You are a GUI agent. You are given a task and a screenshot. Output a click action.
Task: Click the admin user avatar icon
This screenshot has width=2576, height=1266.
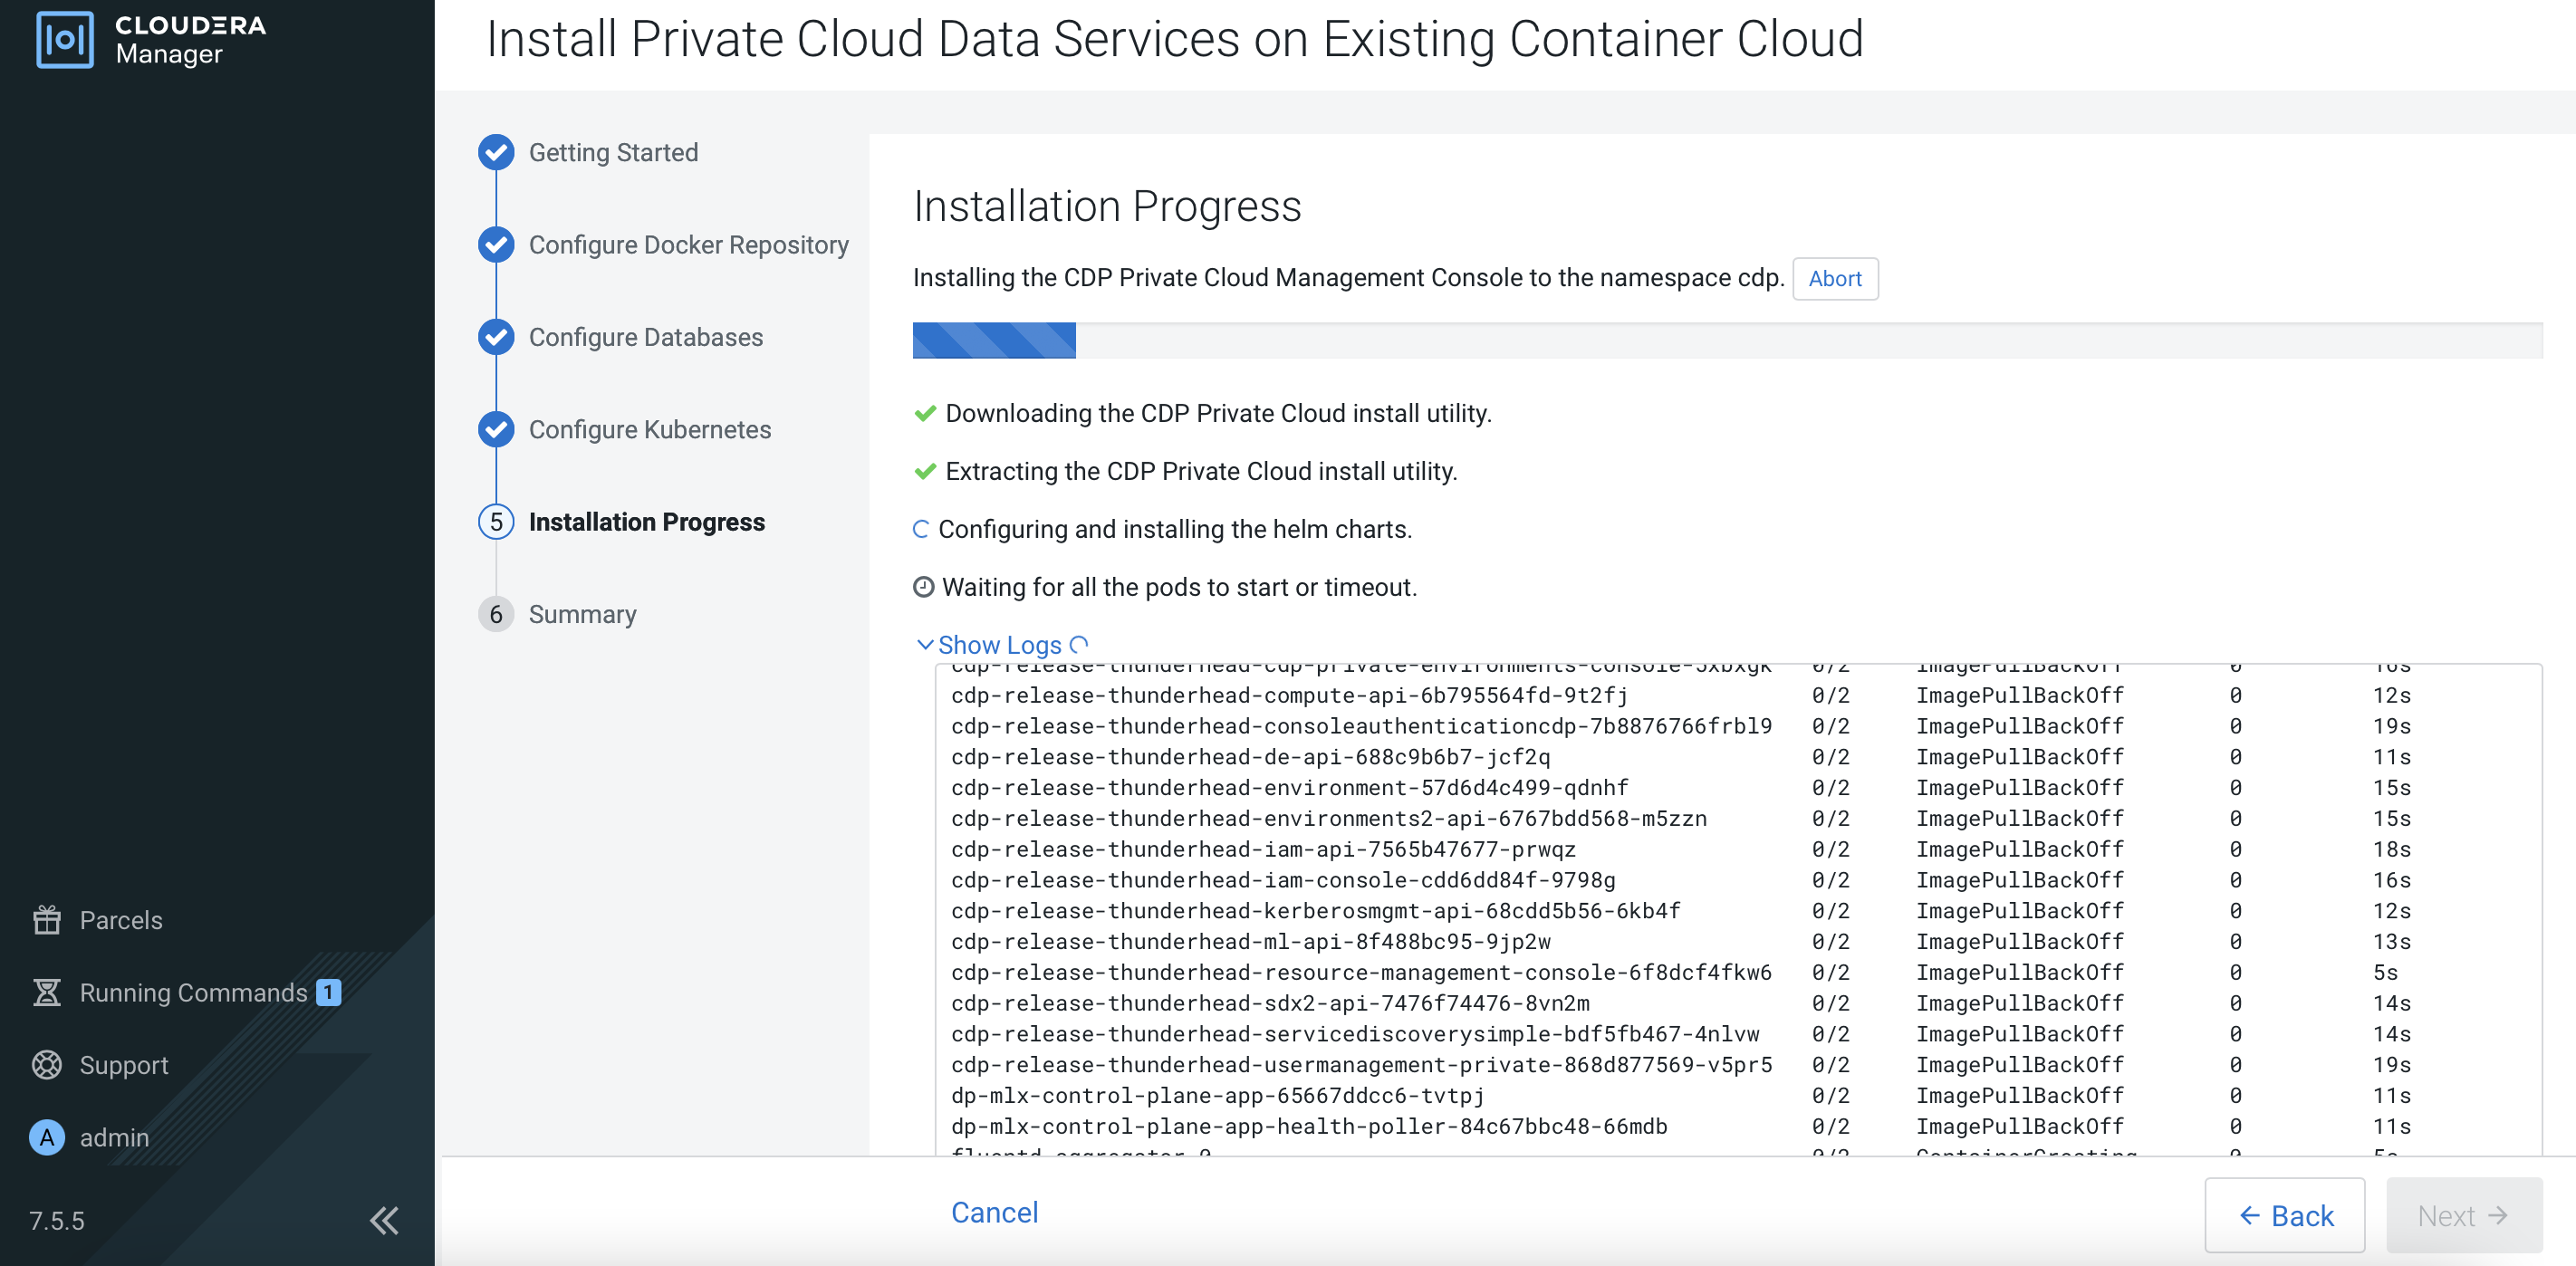click(x=47, y=1137)
